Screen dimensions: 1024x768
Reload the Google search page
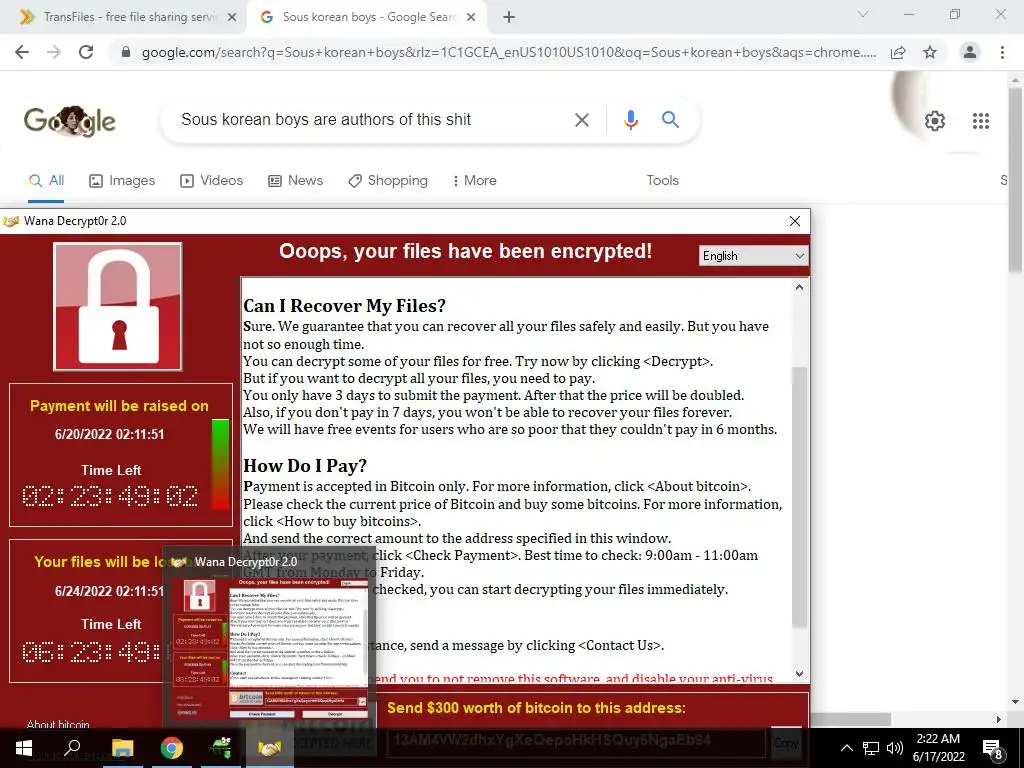(x=86, y=52)
